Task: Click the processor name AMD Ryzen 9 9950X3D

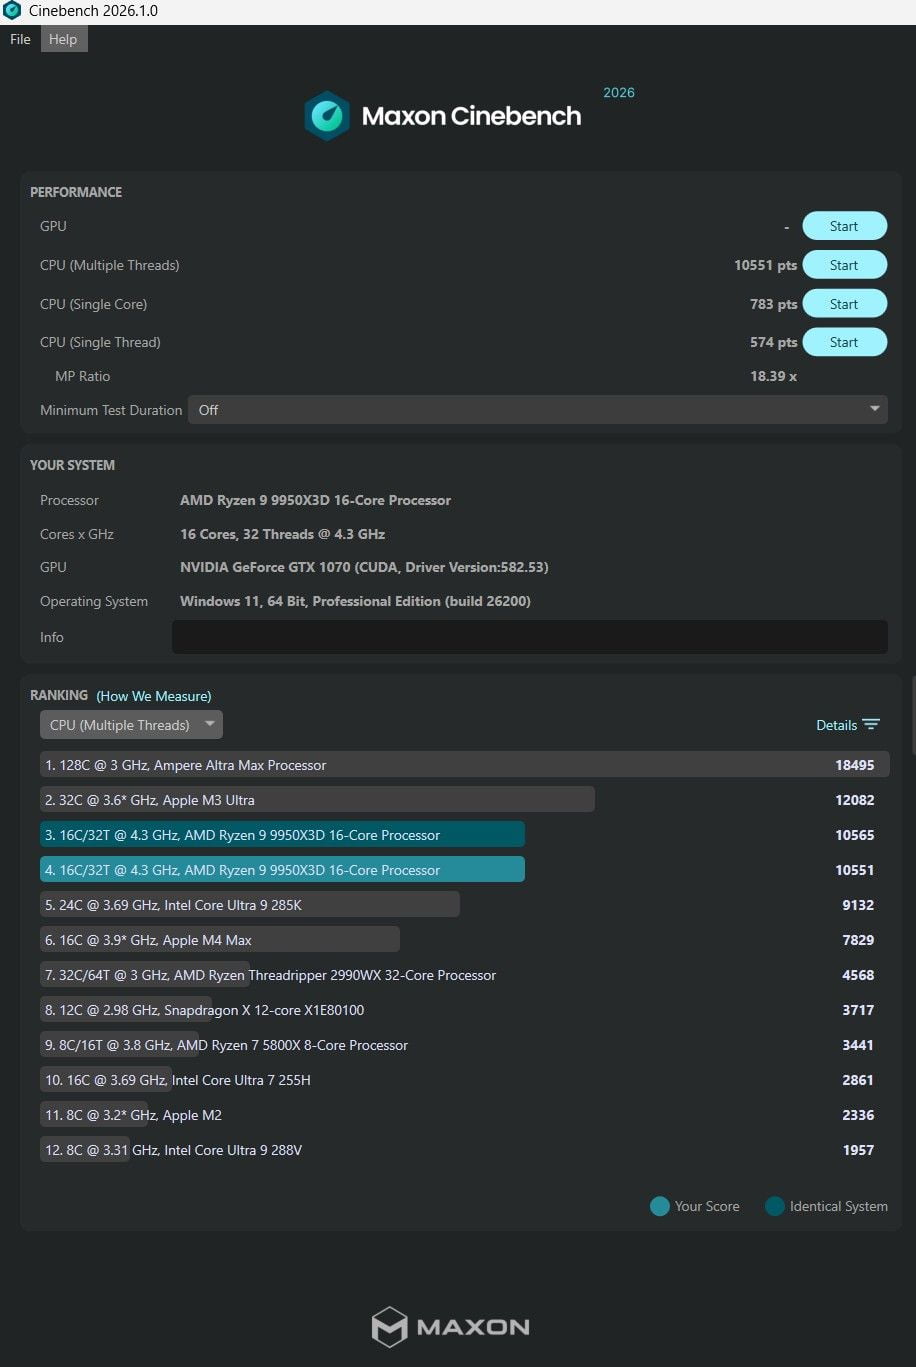Action: (315, 500)
